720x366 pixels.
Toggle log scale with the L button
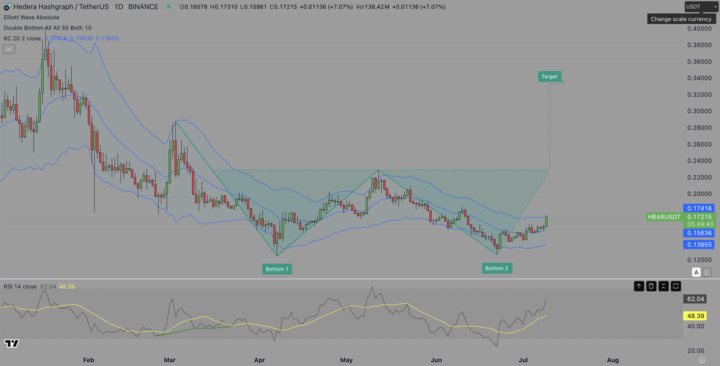pos(707,272)
